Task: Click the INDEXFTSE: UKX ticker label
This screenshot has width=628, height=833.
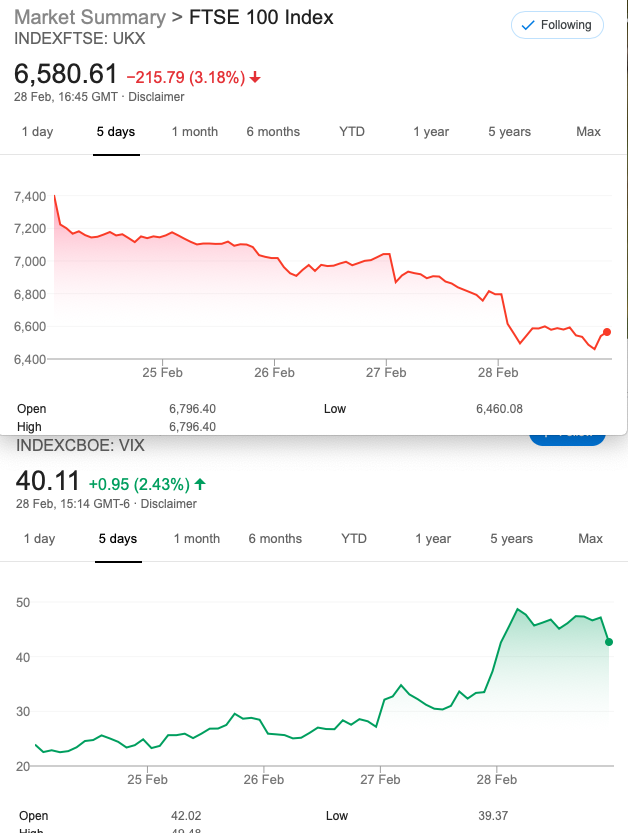Action: [x=80, y=39]
